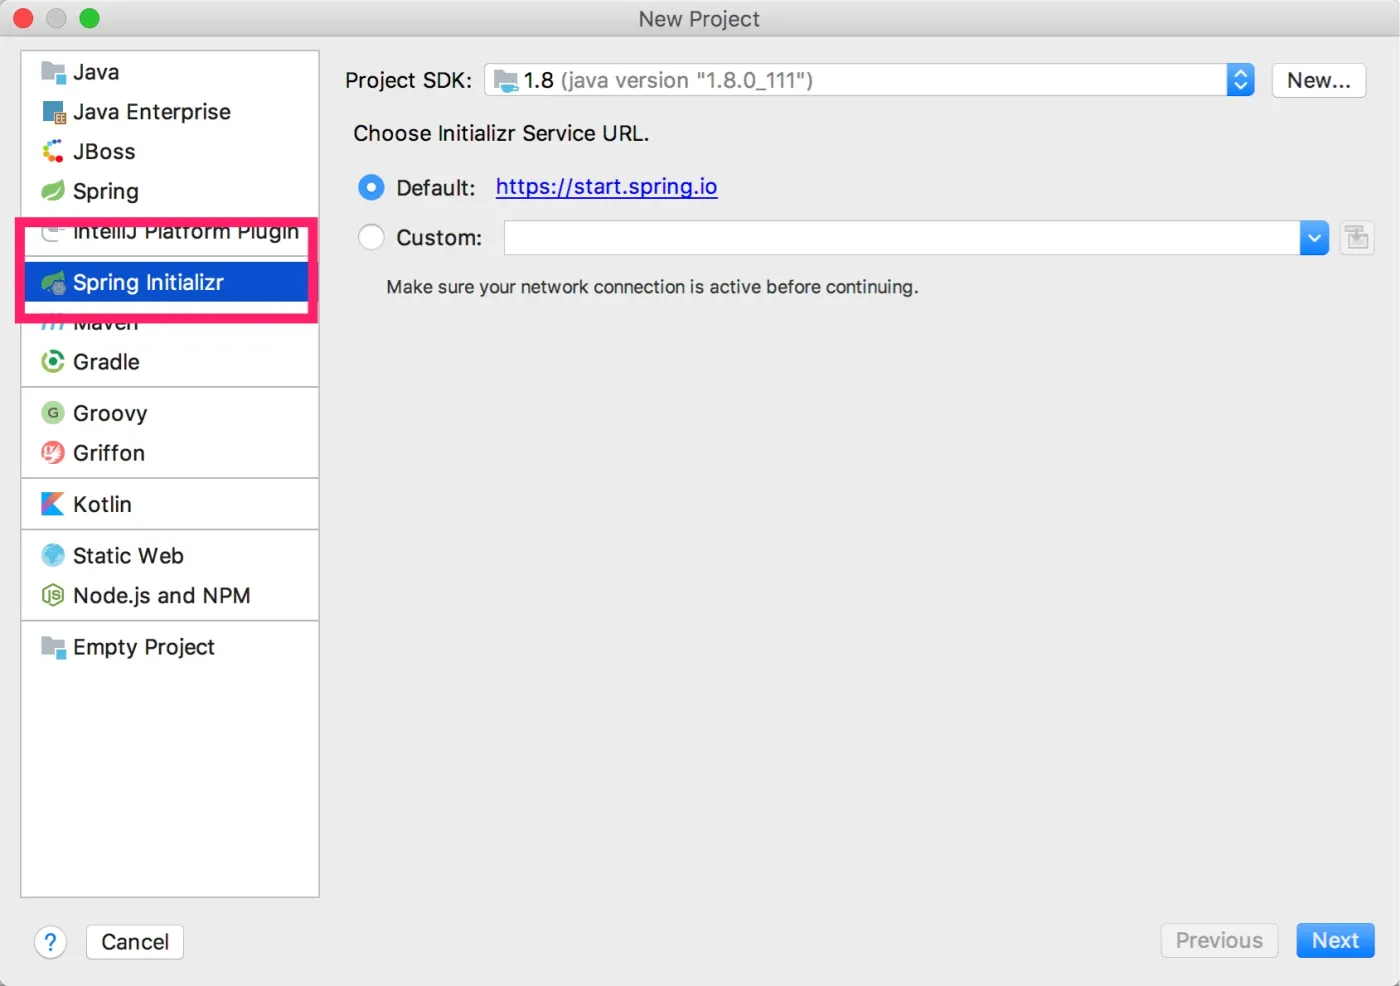Image resolution: width=1400 pixels, height=986 pixels.
Task: Click the Gradle icon
Action: (x=53, y=362)
